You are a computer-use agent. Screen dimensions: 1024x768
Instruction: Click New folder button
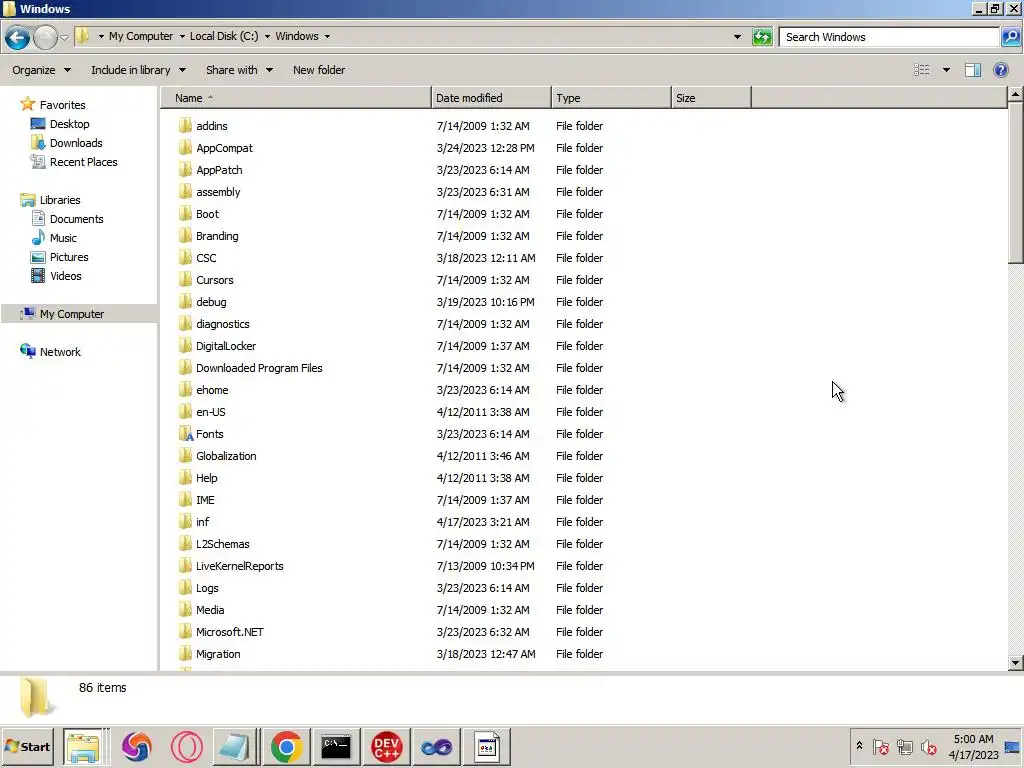pyautogui.click(x=319, y=70)
